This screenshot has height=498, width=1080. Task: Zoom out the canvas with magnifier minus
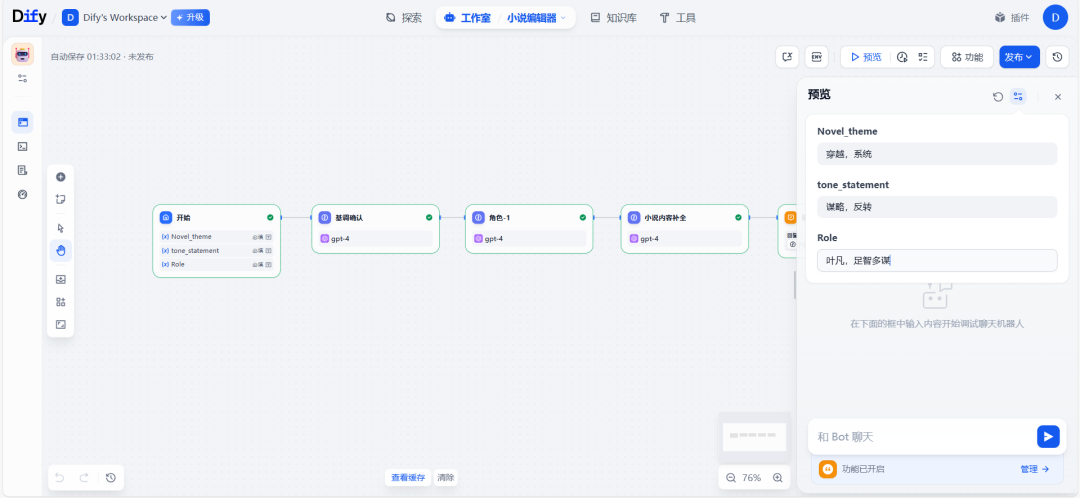pyautogui.click(x=731, y=478)
